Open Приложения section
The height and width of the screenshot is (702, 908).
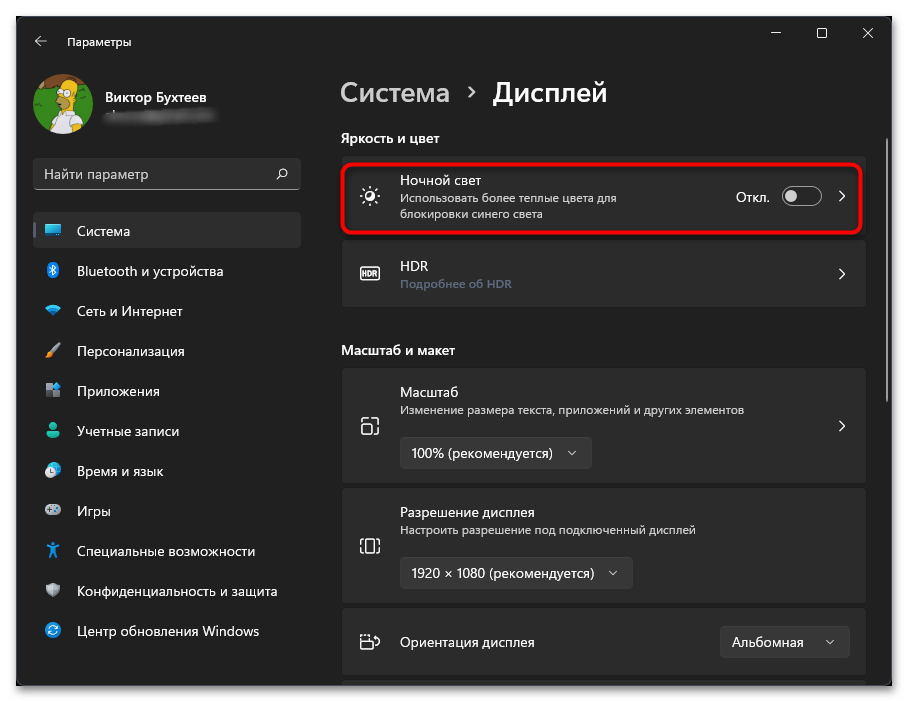pyautogui.click(x=167, y=390)
